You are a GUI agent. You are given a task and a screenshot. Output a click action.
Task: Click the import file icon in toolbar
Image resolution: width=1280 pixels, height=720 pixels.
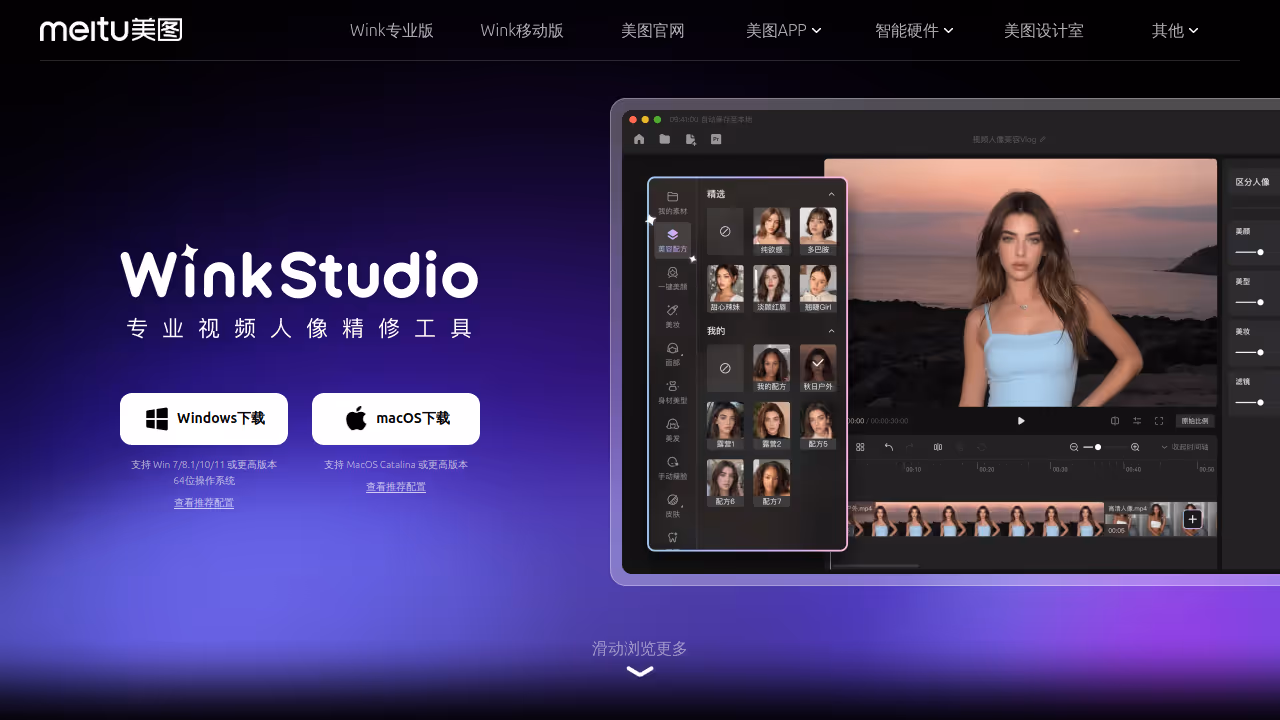pyautogui.click(x=690, y=139)
